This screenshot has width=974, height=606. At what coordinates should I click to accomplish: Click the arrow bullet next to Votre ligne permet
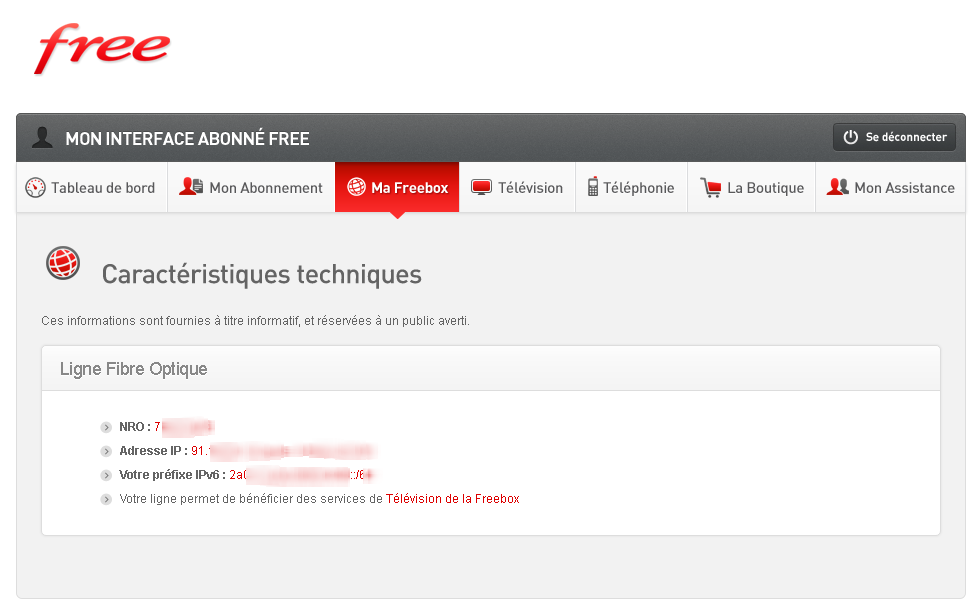point(106,499)
